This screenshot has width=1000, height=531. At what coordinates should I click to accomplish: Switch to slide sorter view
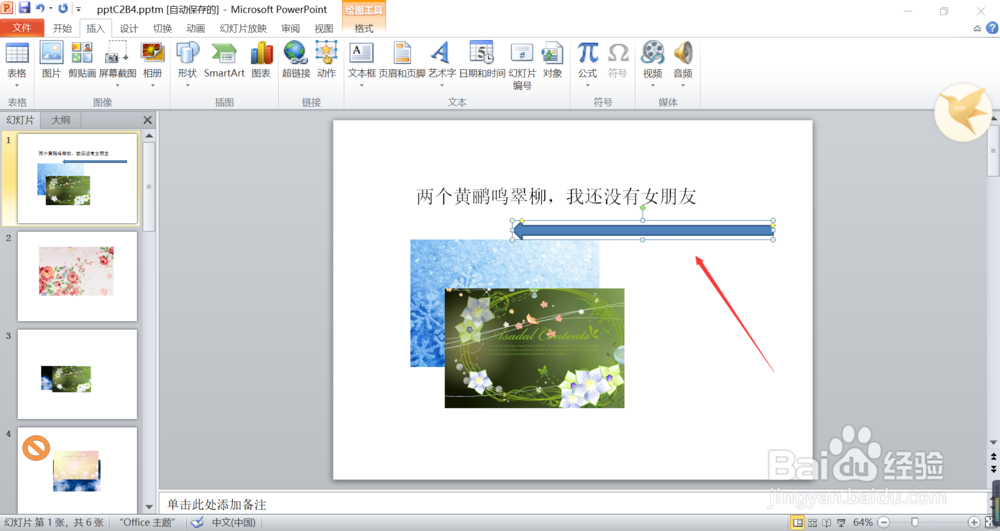(812, 522)
